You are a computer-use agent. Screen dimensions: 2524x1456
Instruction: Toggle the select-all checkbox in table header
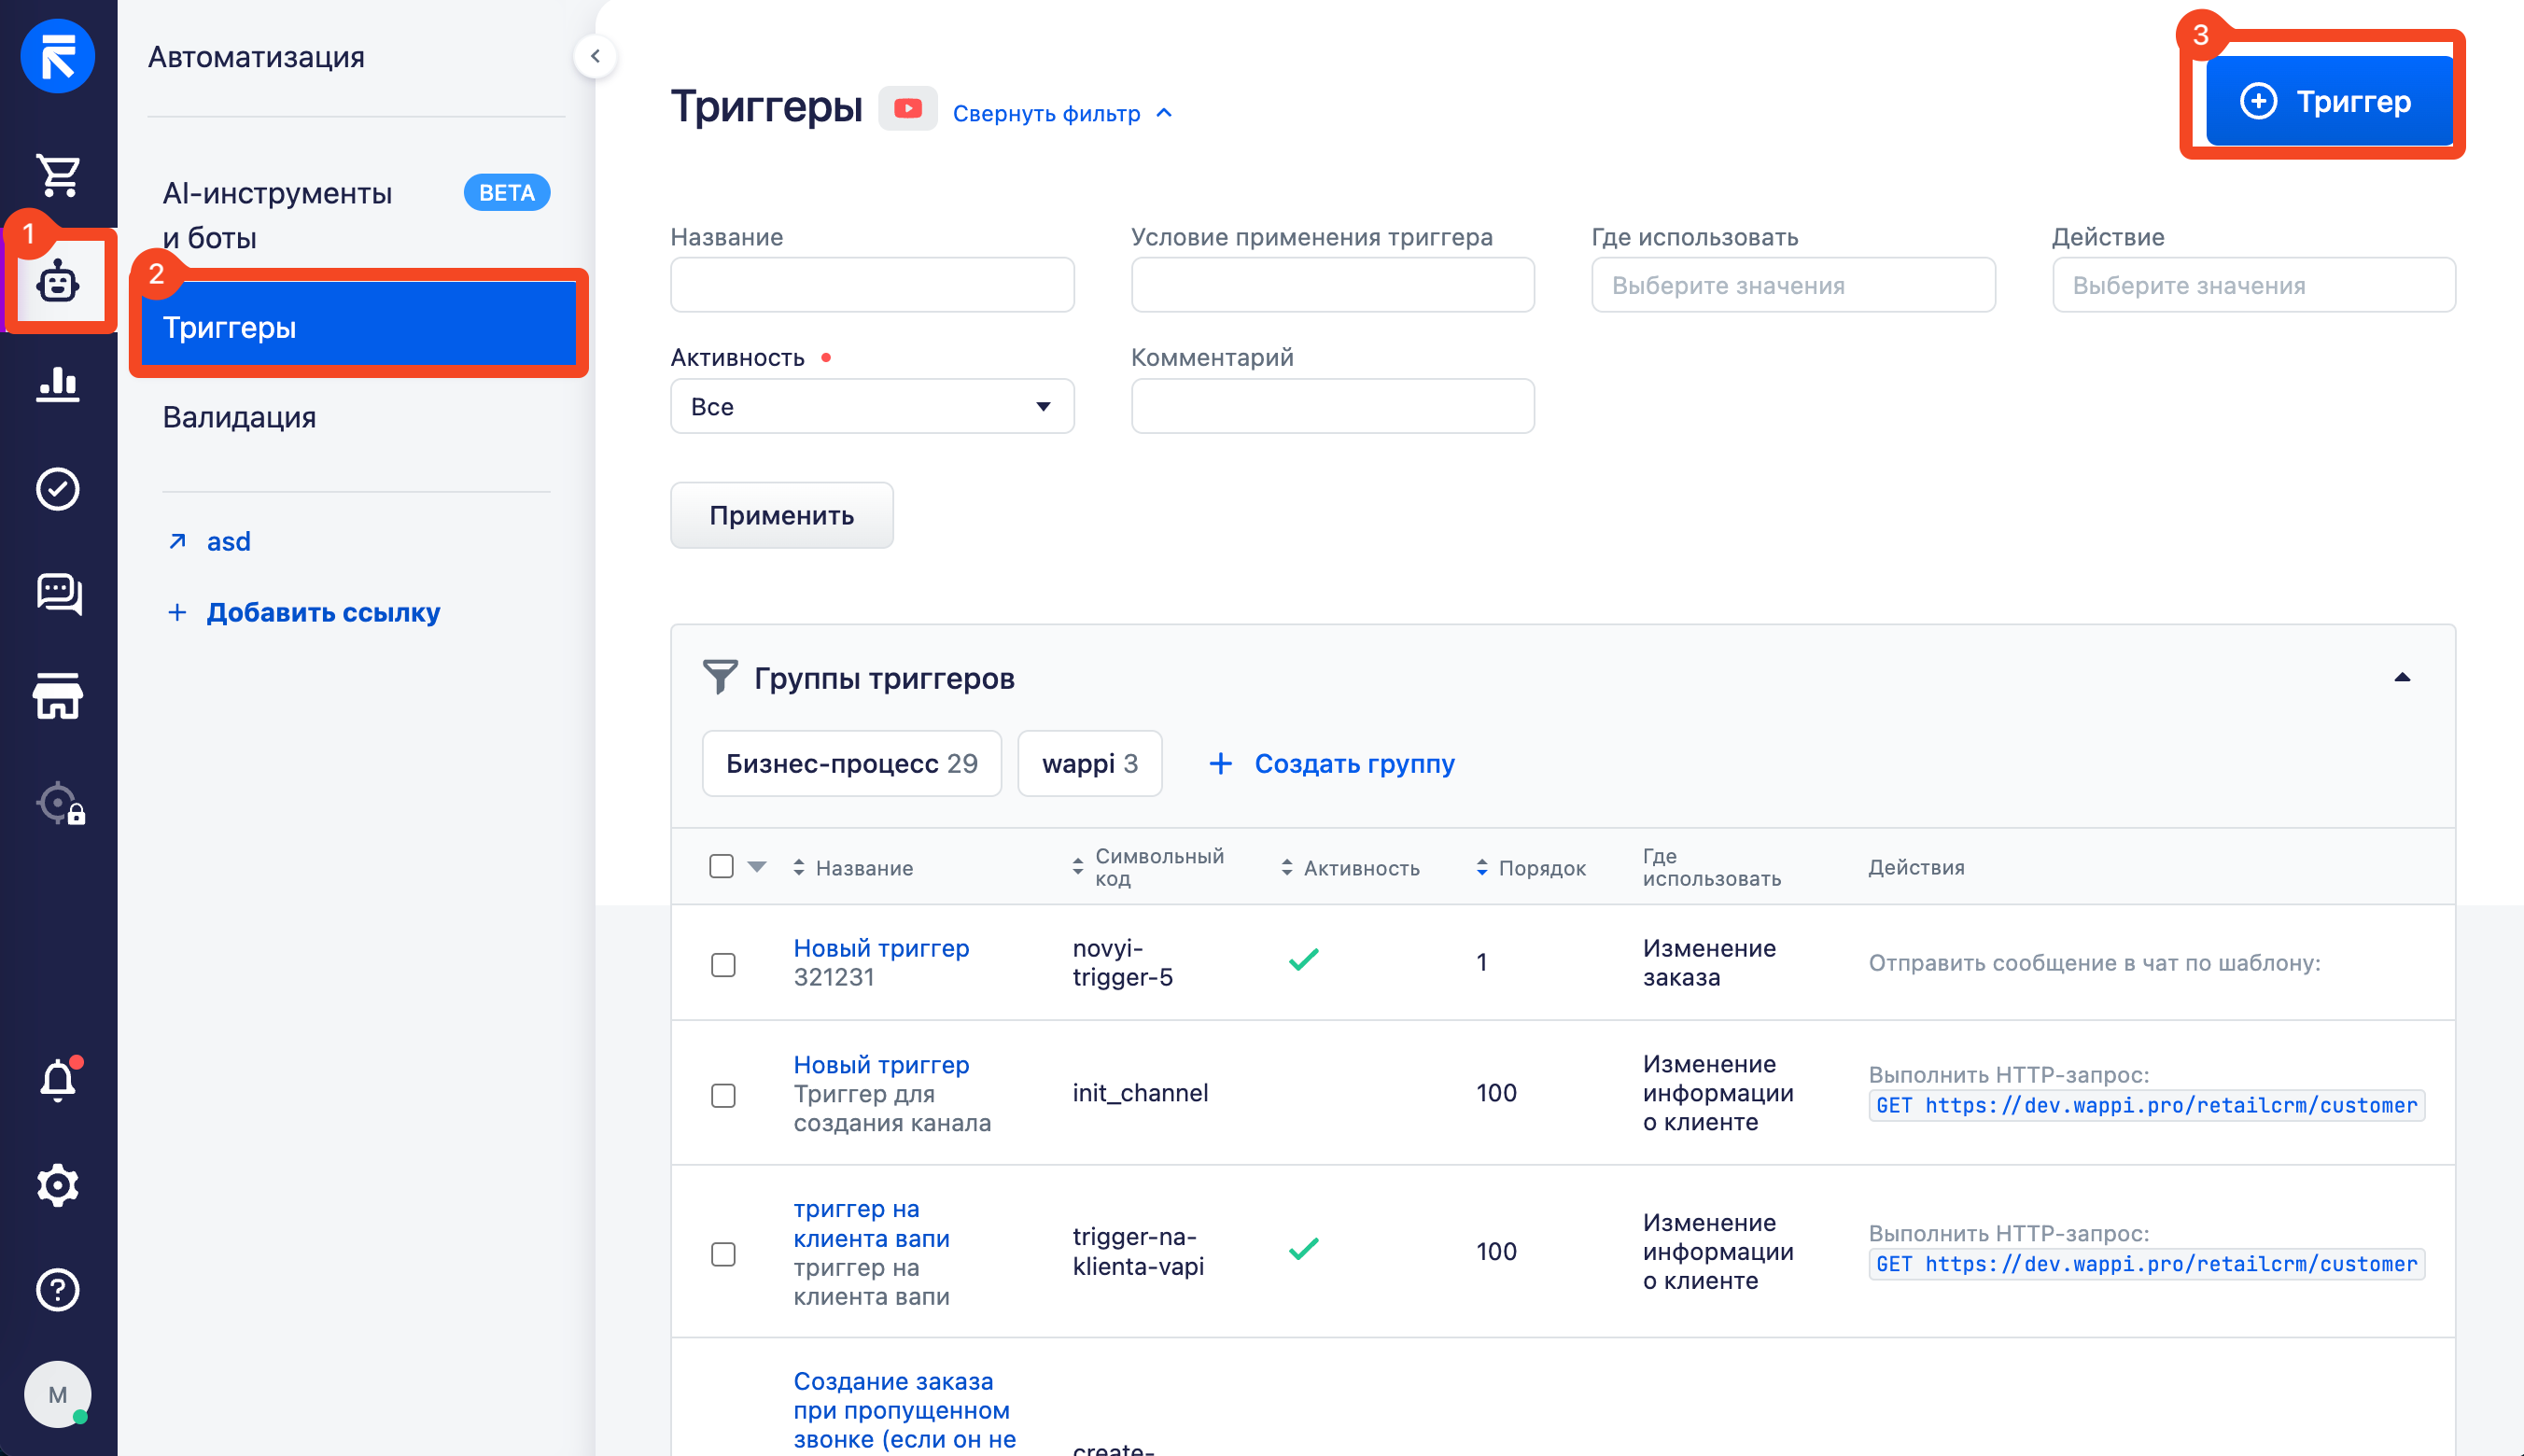pyautogui.click(x=721, y=866)
